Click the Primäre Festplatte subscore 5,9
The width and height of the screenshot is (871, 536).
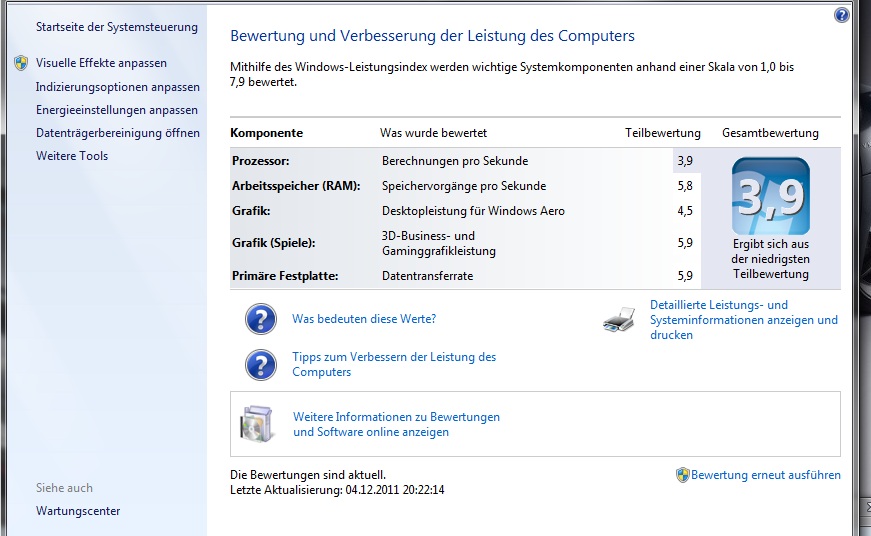point(685,276)
